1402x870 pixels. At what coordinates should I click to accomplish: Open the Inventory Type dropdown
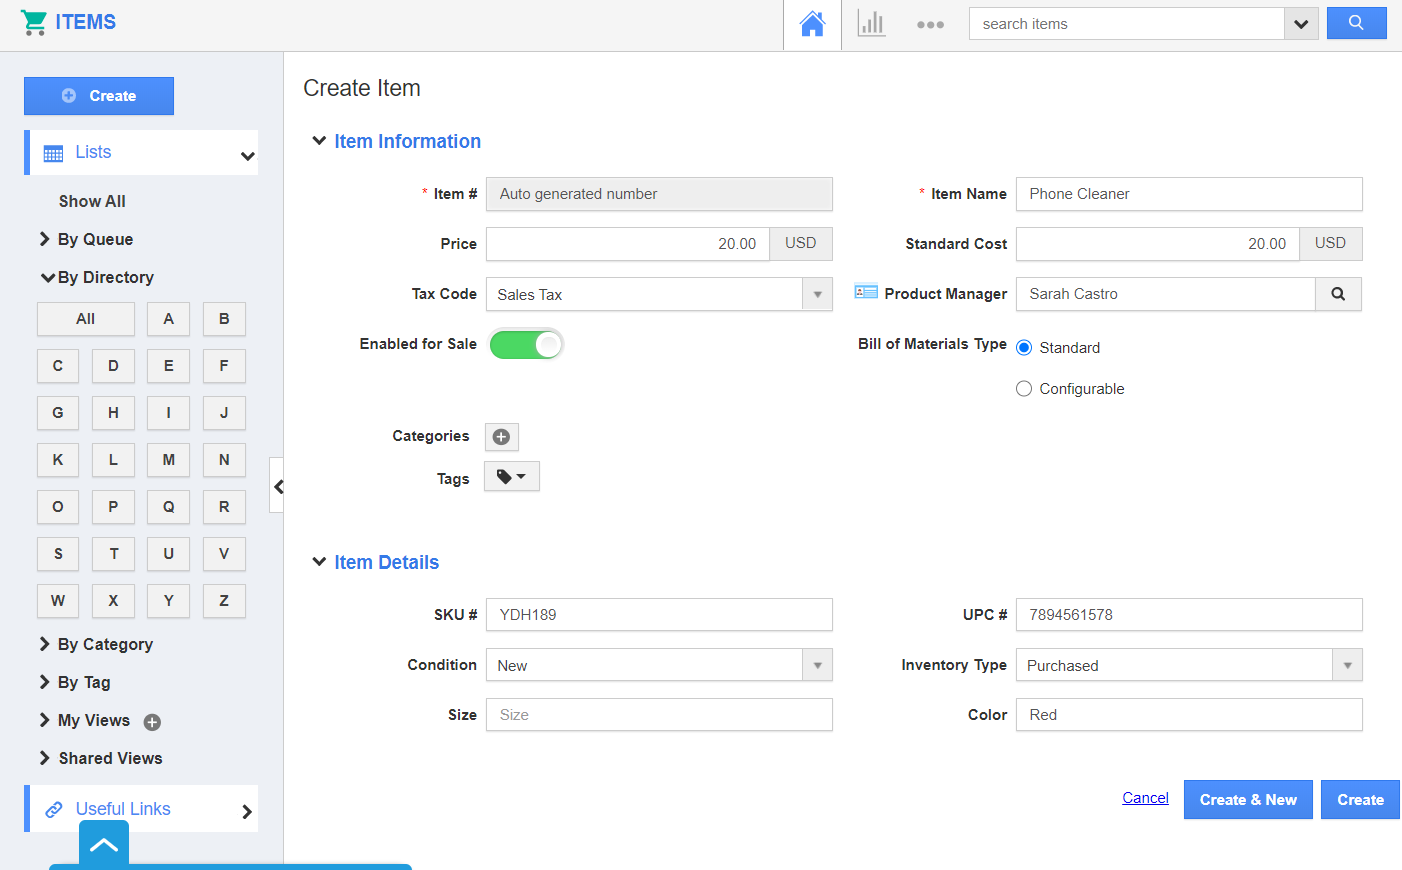click(1347, 666)
